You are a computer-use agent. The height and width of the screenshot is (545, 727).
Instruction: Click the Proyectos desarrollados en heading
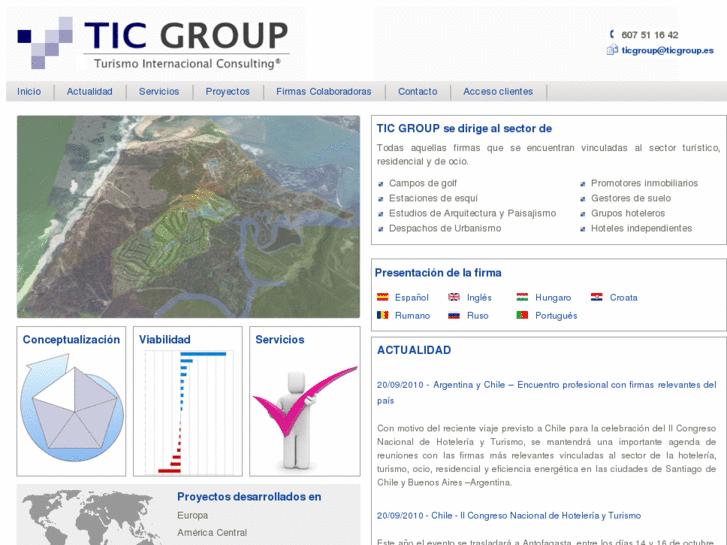pos(249,497)
